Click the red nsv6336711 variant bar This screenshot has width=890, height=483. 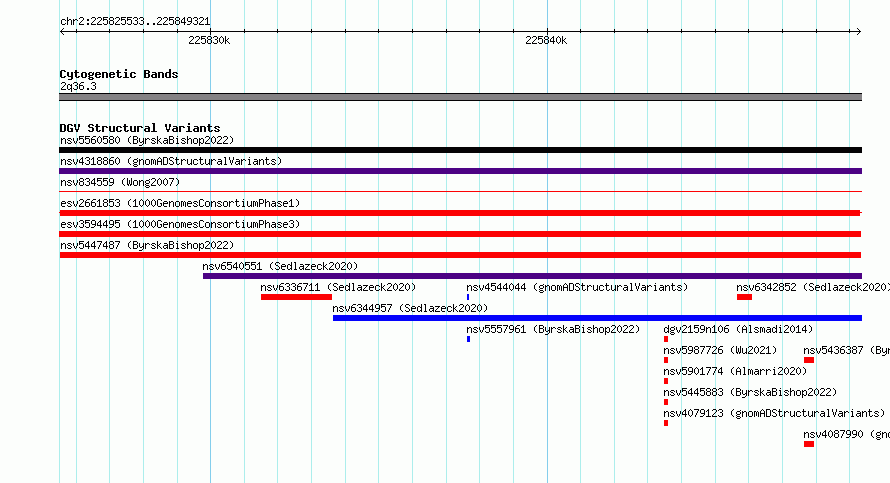pos(296,297)
